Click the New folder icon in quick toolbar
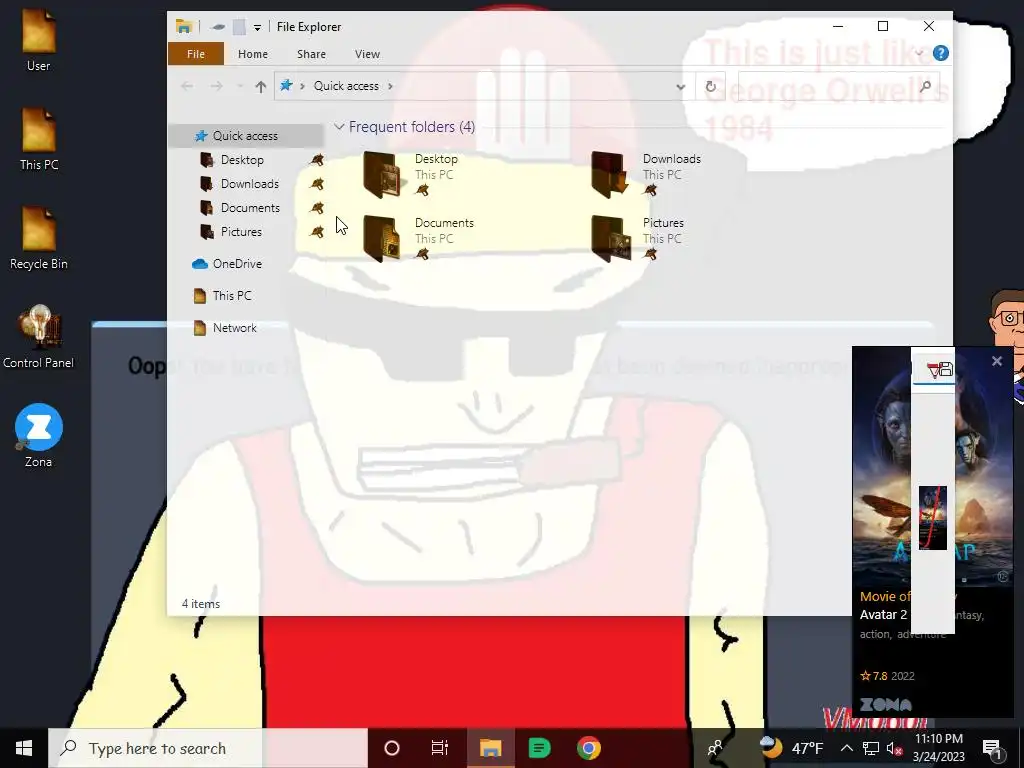1024x768 pixels. [239, 27]
